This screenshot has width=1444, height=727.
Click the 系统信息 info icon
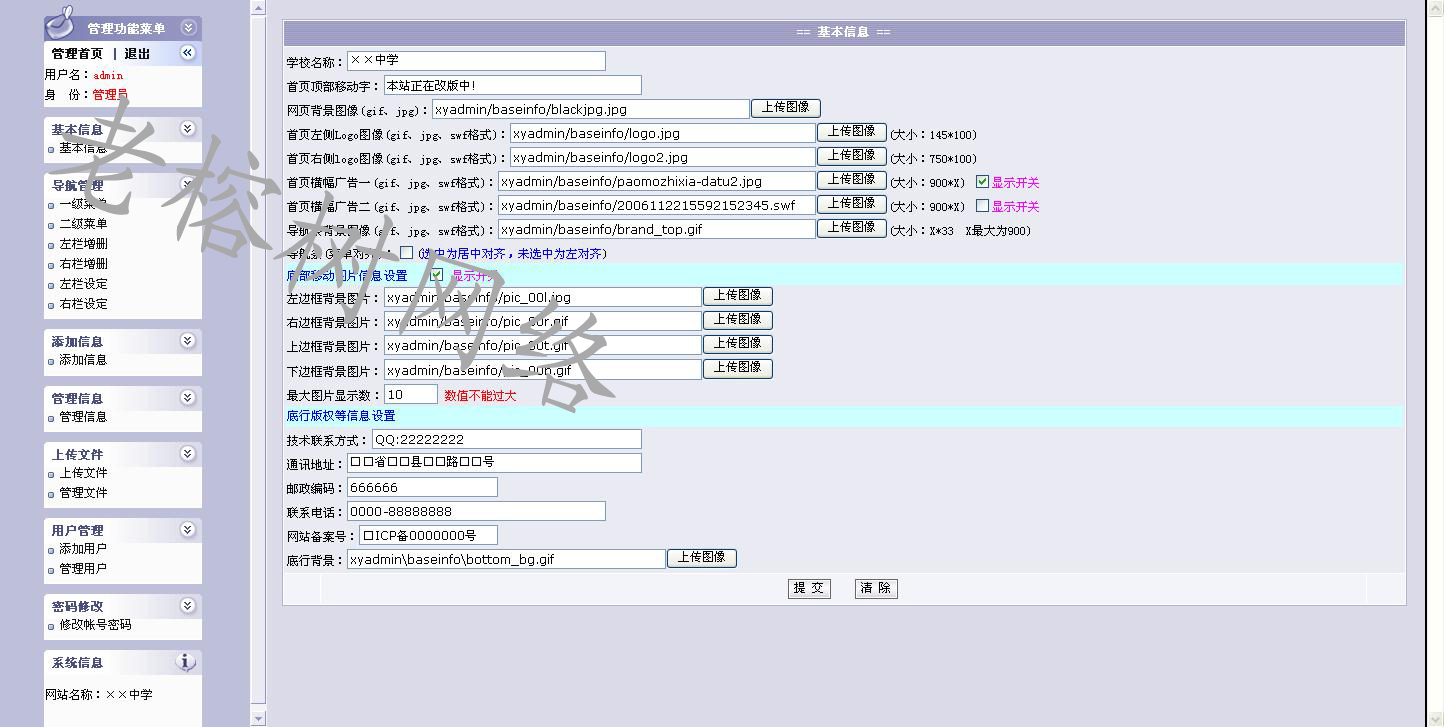186,662
